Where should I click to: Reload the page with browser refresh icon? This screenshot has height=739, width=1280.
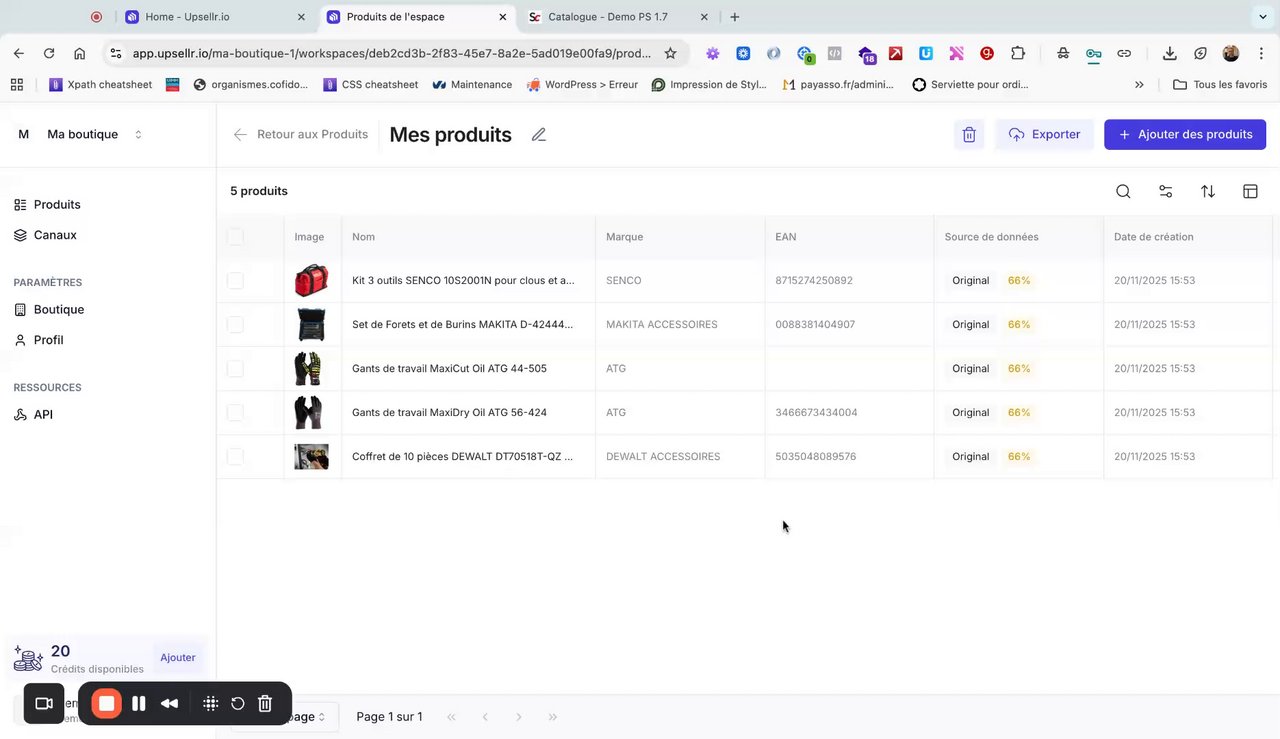pos(49,53)
